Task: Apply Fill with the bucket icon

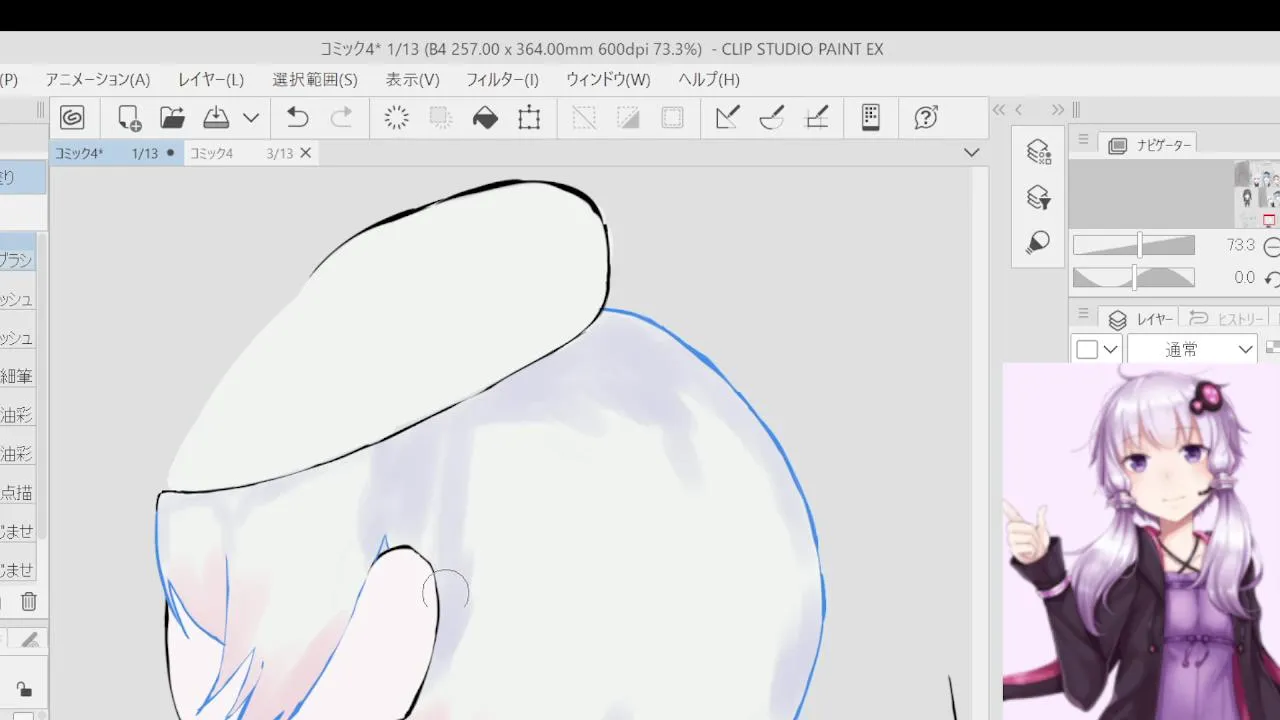Action: (x=485, y=118)
